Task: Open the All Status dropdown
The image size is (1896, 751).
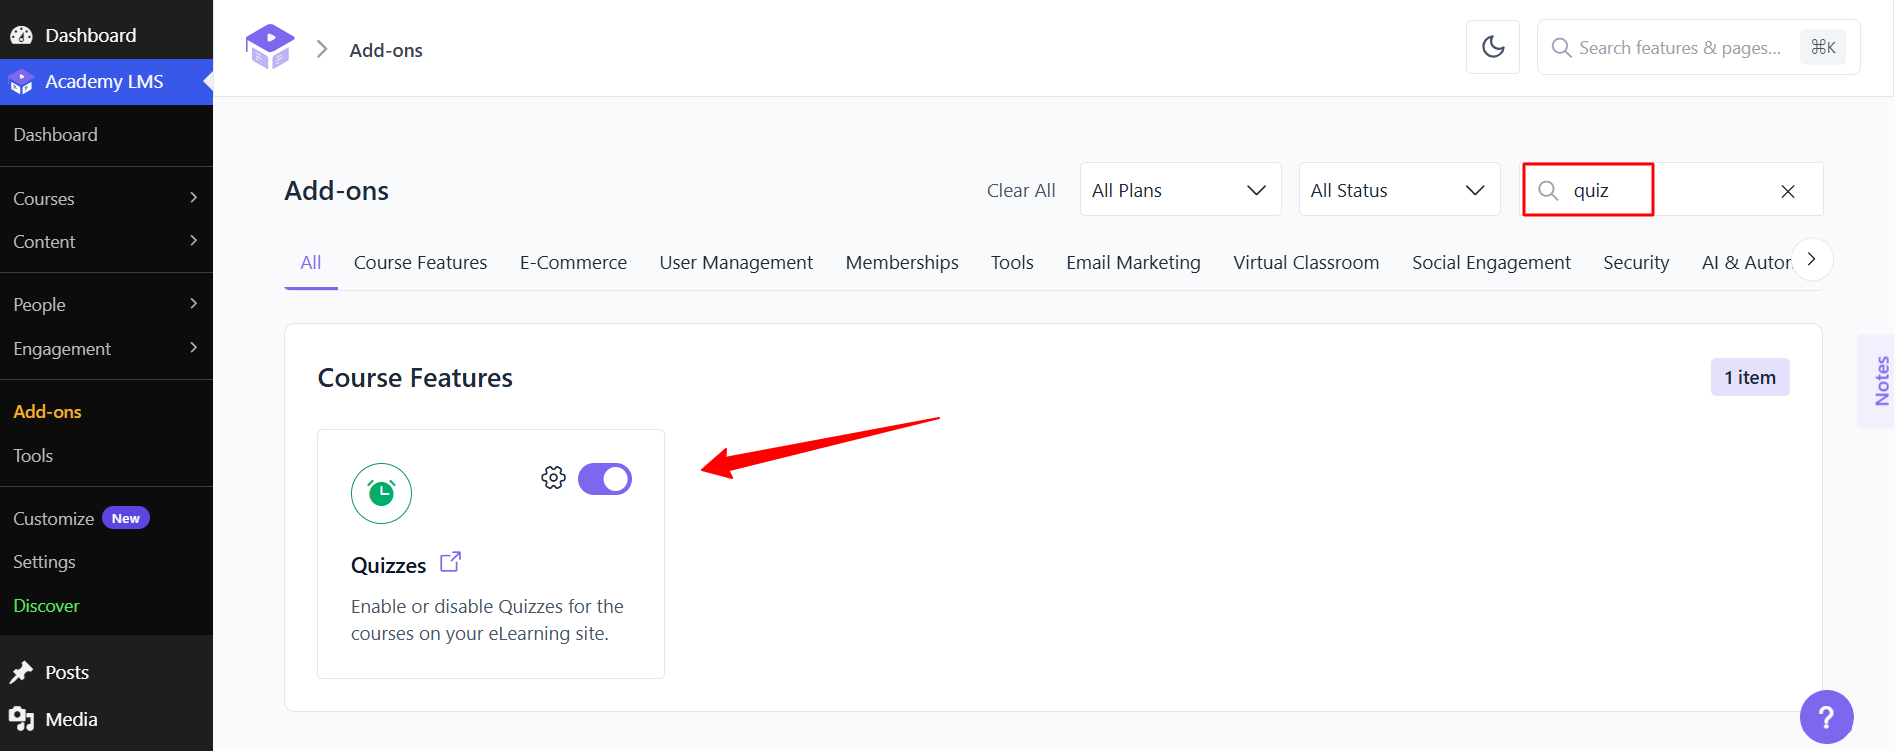Action: (1399, 189)
